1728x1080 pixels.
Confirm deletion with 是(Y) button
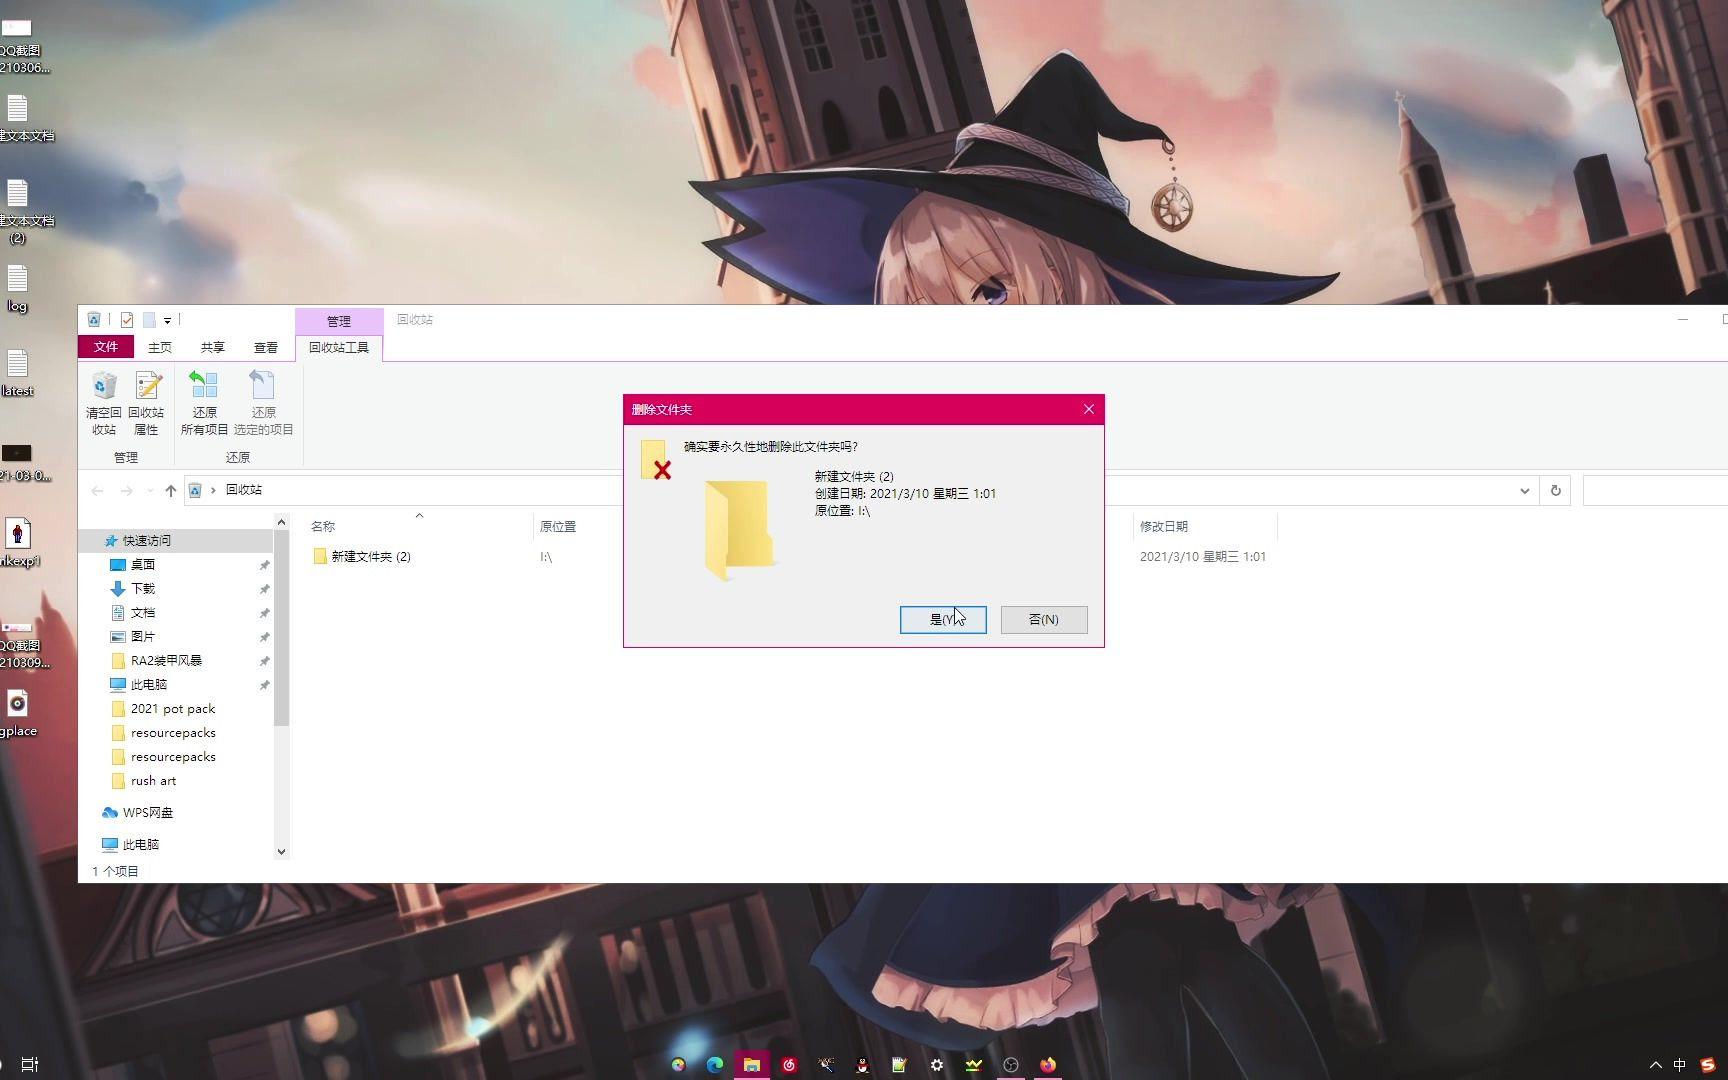pyautogui.click(x=943, y=620)
